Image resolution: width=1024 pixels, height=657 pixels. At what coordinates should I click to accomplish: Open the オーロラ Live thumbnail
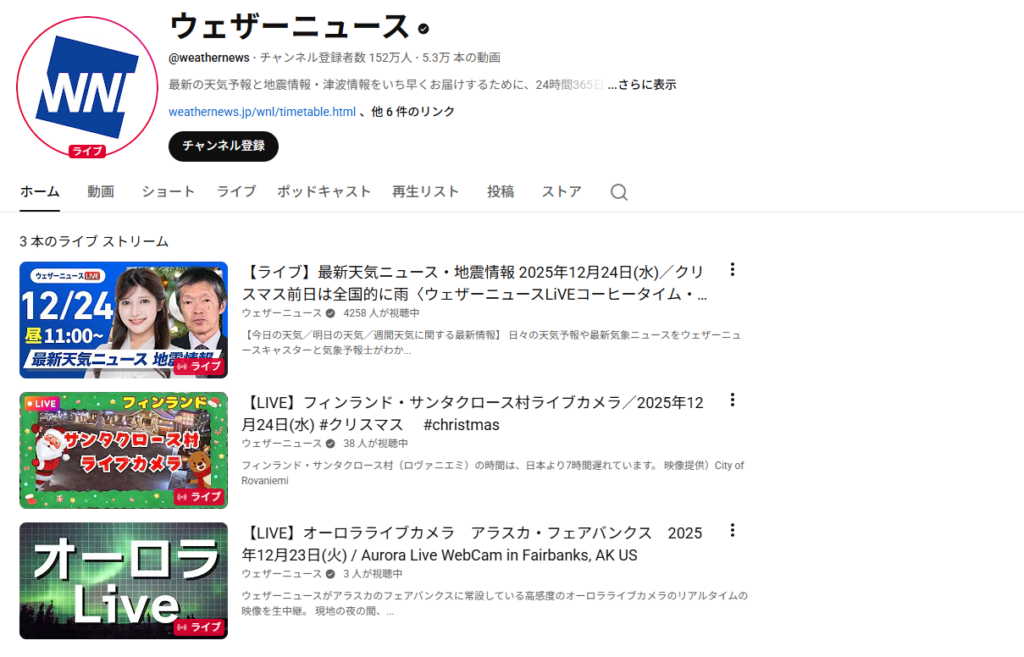point(123,581)
